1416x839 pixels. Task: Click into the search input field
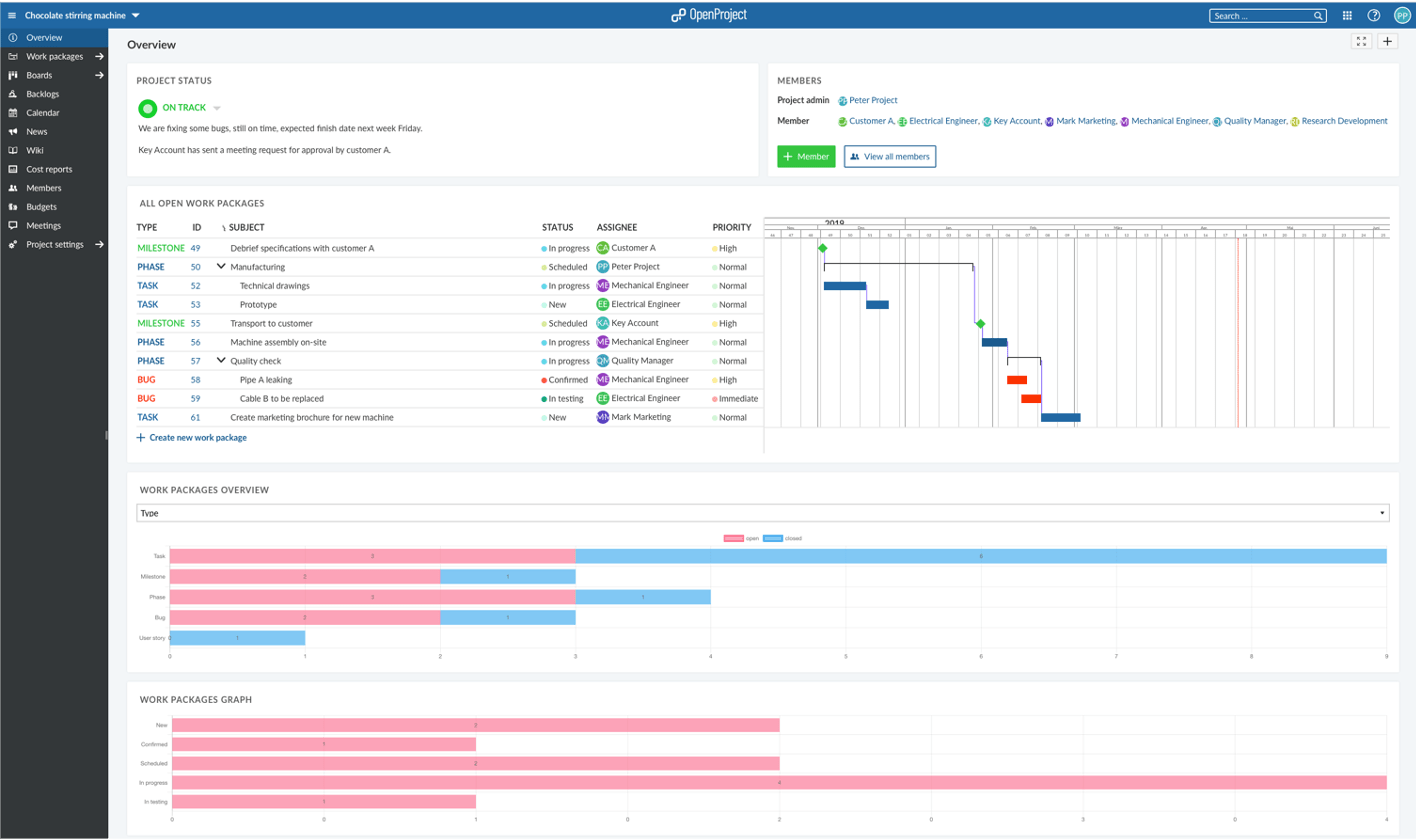click(x=1260, y=16)
